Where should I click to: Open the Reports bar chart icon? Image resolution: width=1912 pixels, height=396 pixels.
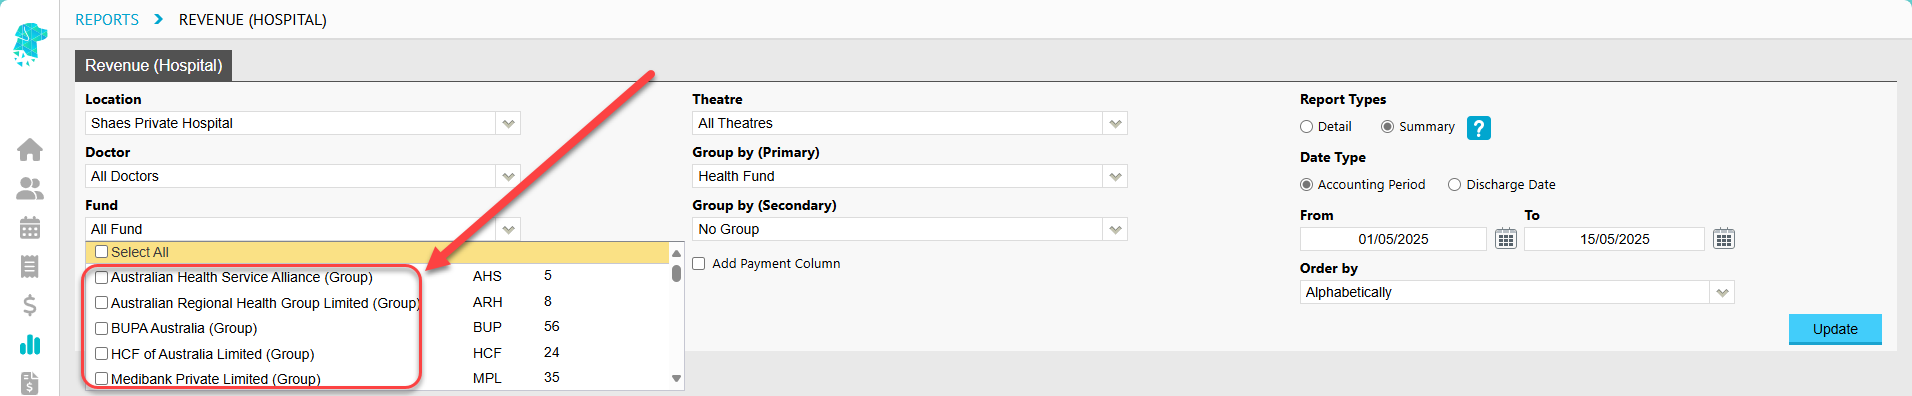coord(30,344)
